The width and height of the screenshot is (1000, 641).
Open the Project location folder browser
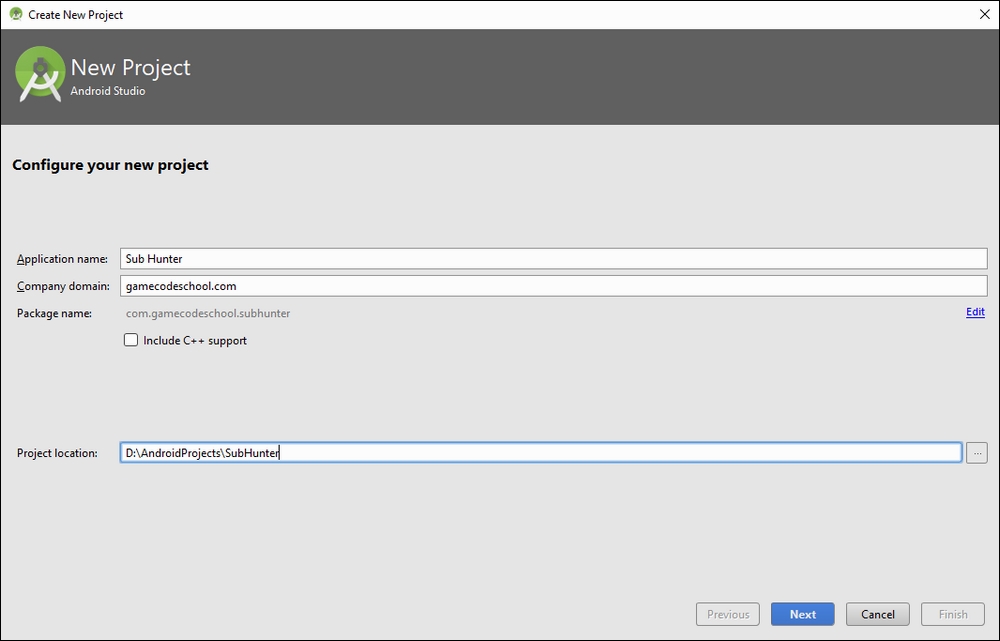click(976, 452)
